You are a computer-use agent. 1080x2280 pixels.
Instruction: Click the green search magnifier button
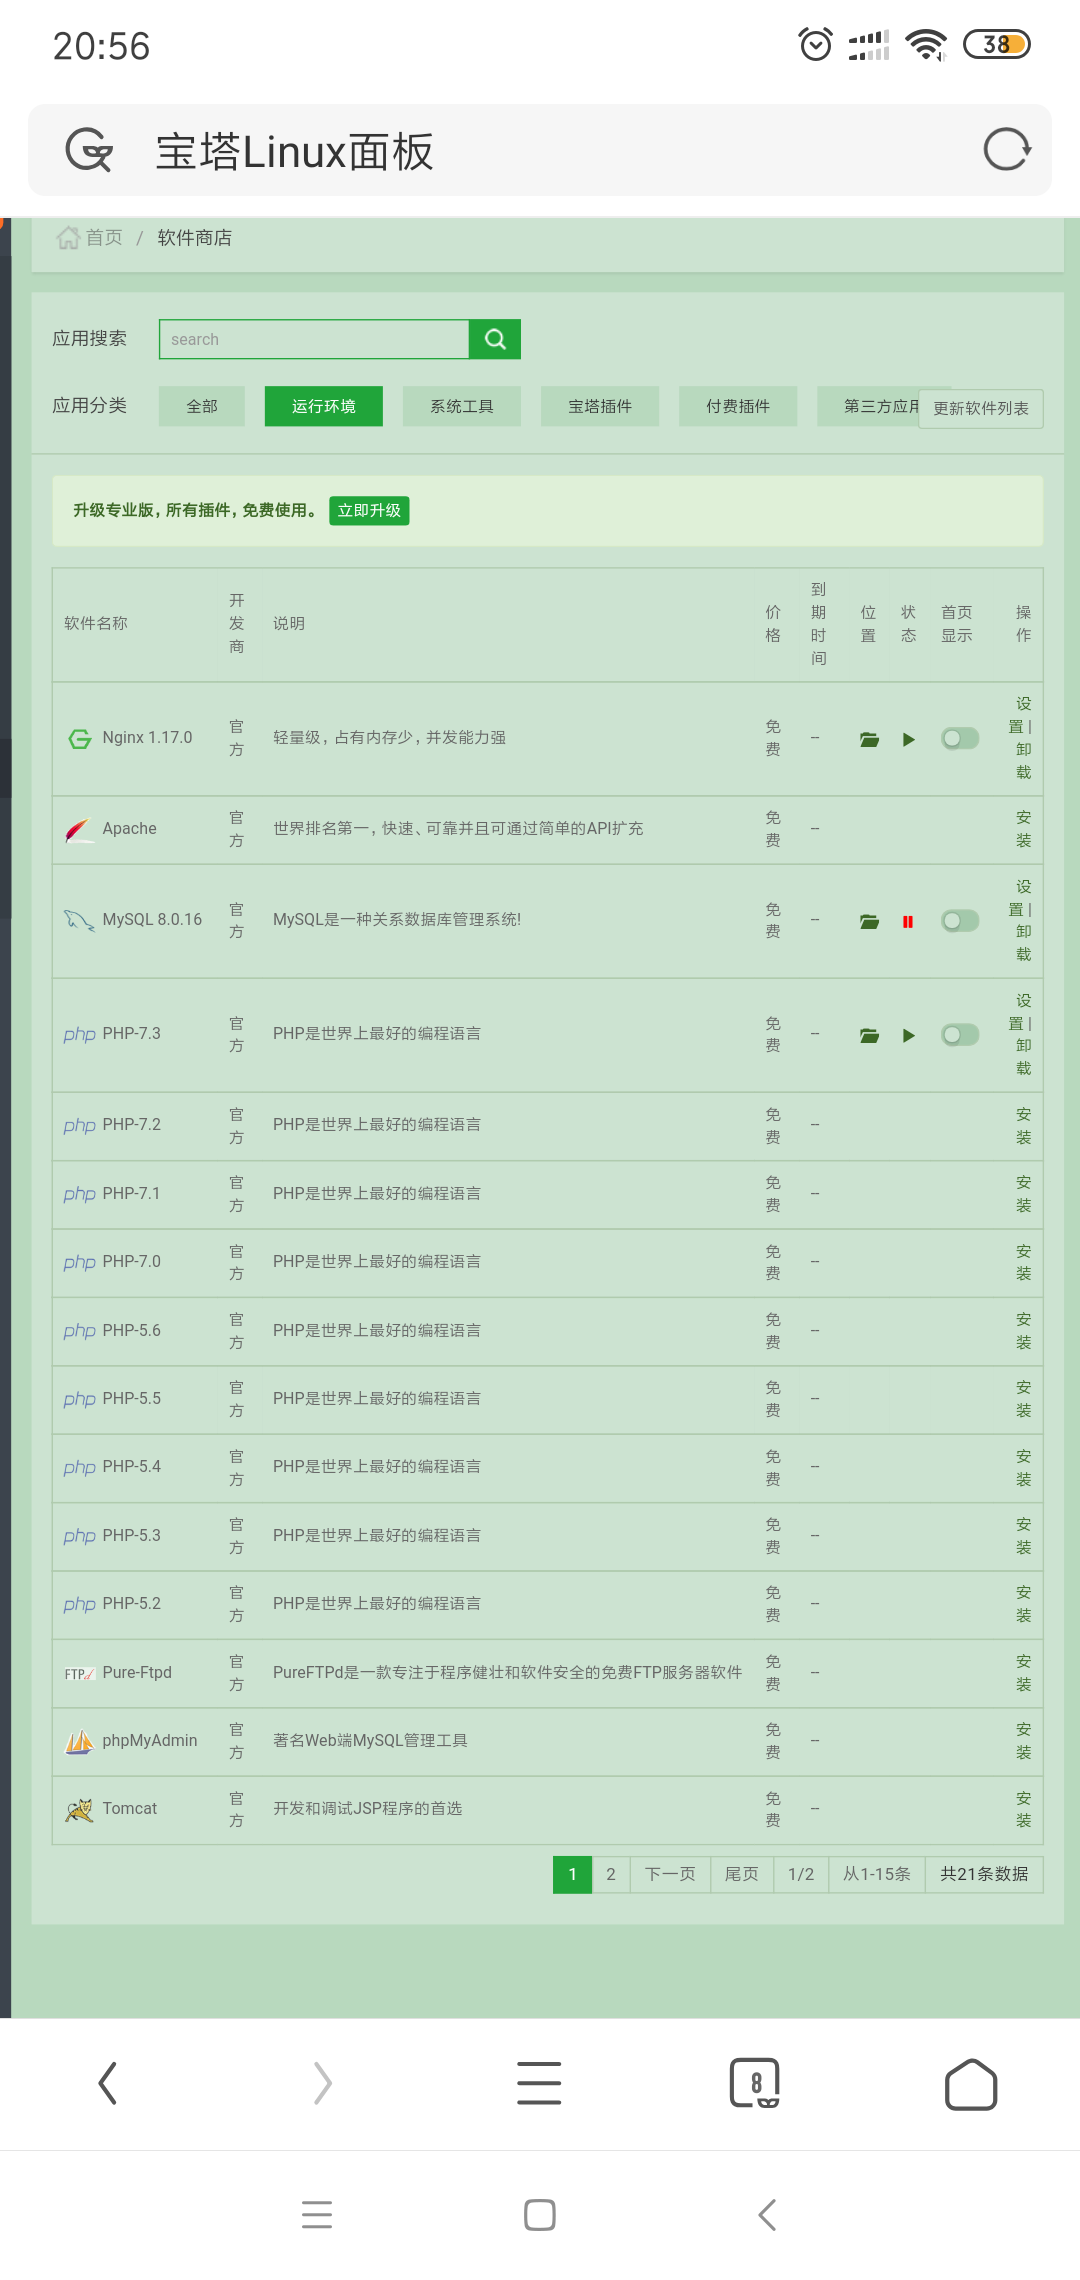pos(495,339)
